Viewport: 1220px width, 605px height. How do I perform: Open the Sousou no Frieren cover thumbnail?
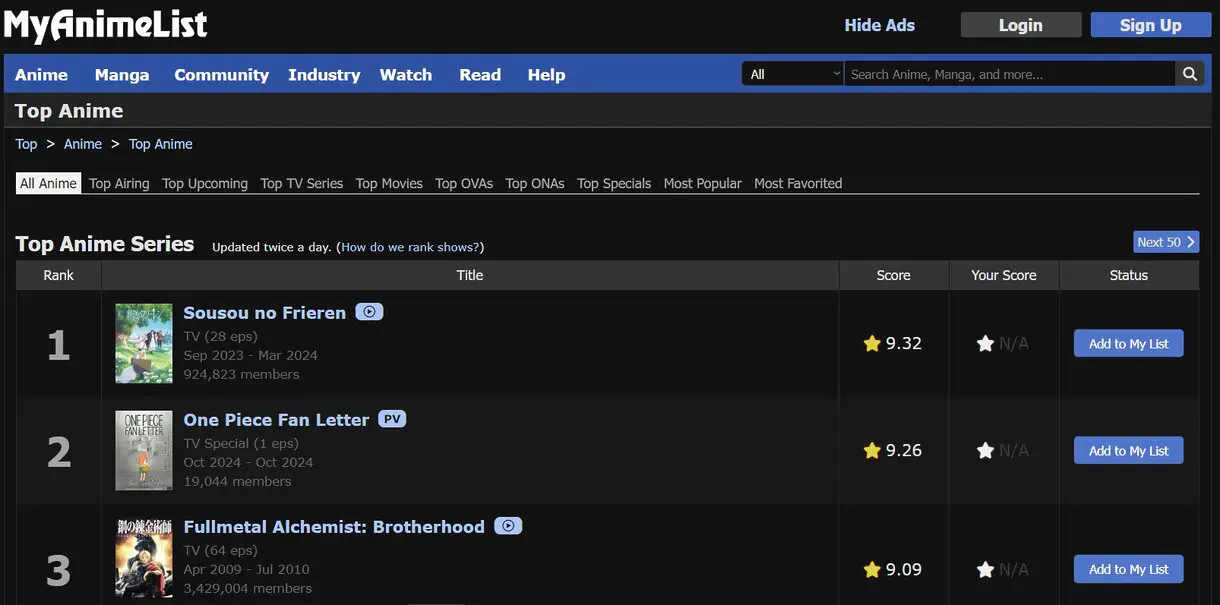(x=144, y=343)
